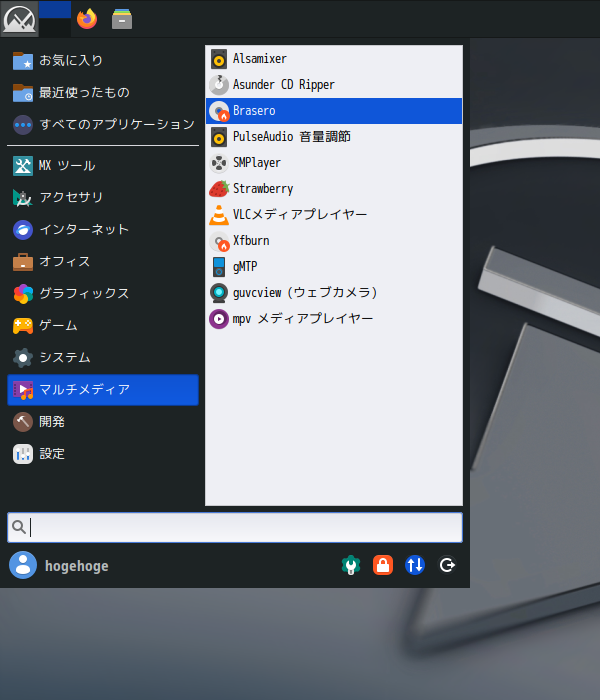Launch Firefox from the top panel

(87, 19)
